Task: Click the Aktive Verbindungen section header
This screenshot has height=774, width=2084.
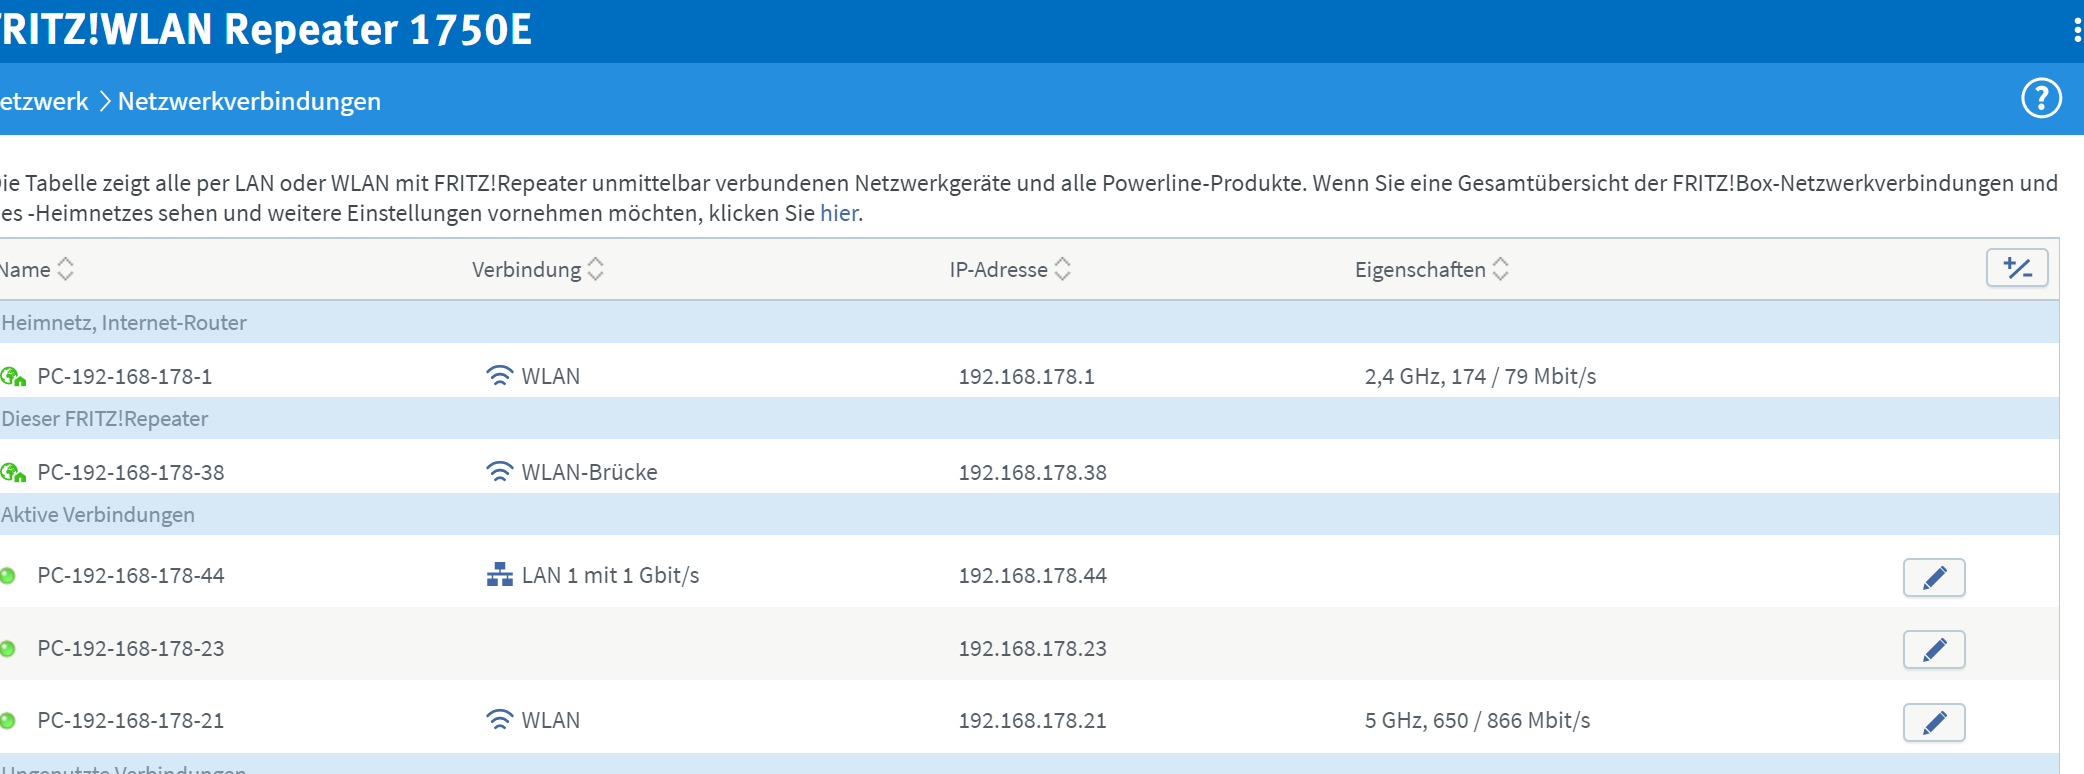Action: tap(98, 515)
